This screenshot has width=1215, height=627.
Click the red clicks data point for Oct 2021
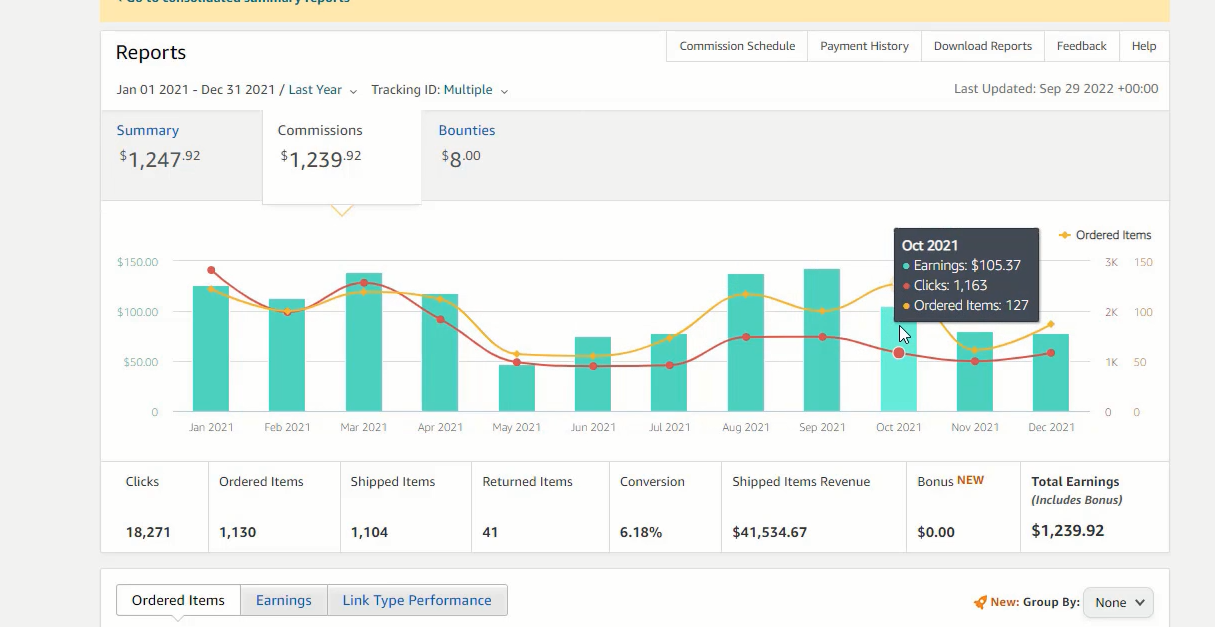tap(899, 353)
